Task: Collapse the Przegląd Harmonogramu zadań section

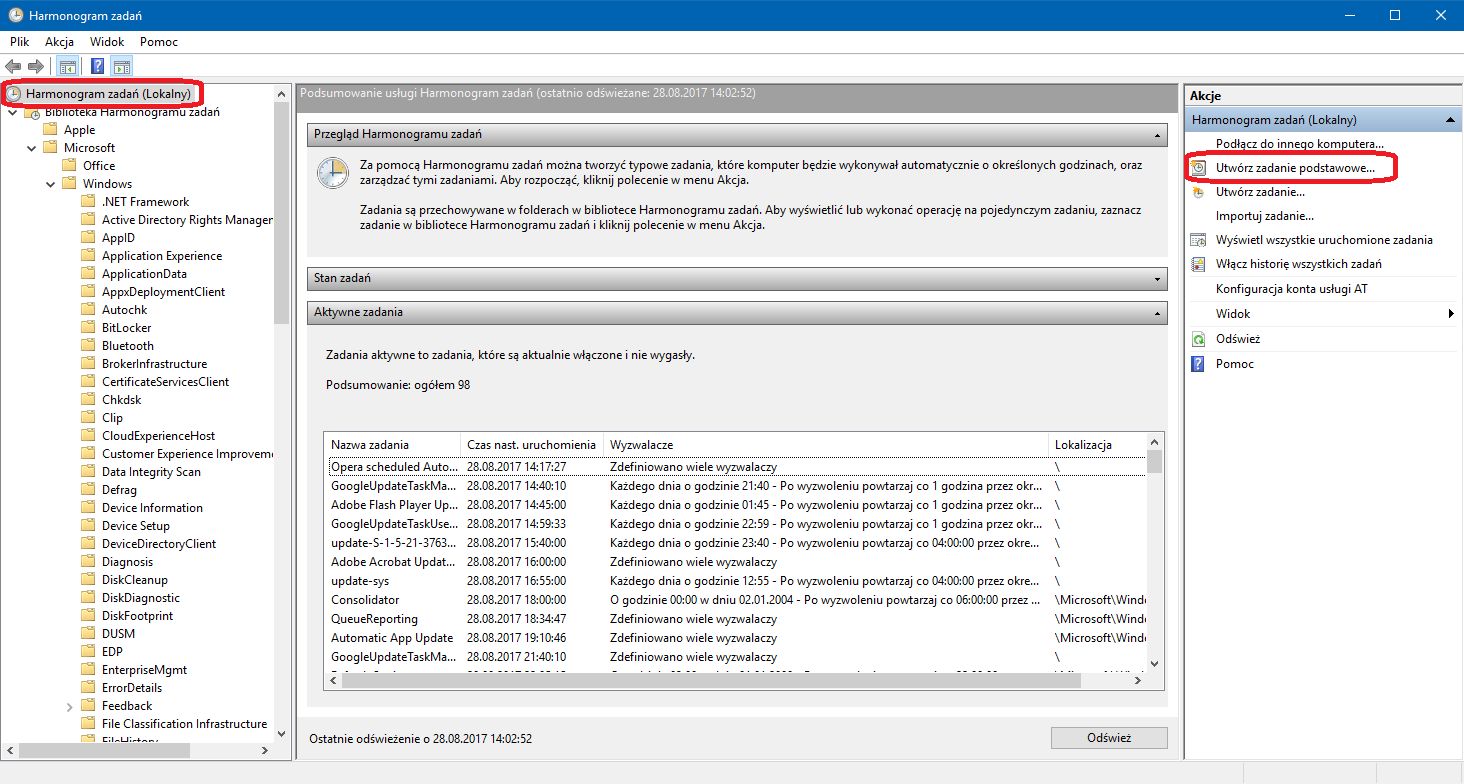Action: pyautogui.click(x=1157, y=134)
